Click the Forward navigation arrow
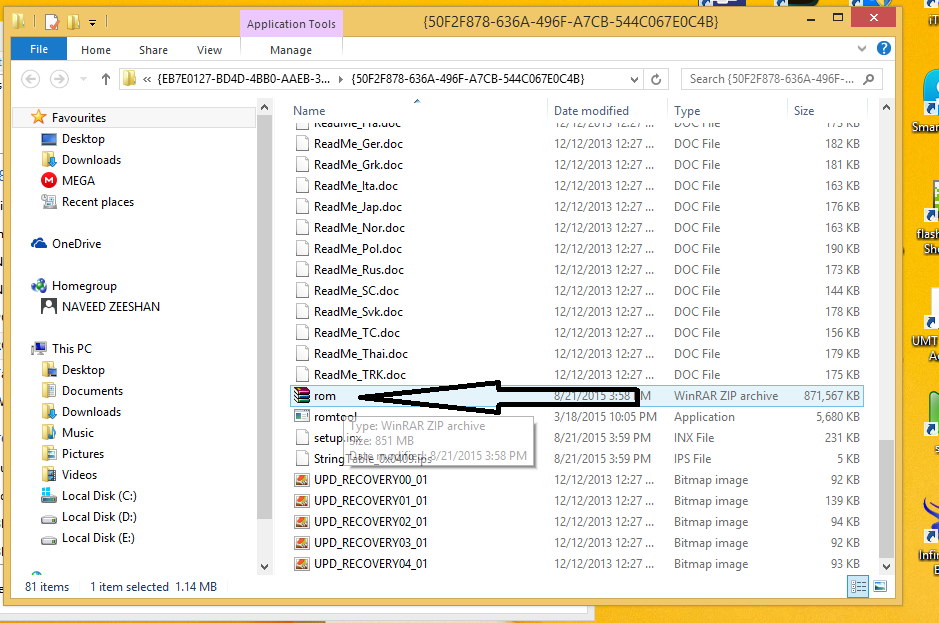This screenshot has width=939, height=623. pyautogui.click(x=59, y=79)
